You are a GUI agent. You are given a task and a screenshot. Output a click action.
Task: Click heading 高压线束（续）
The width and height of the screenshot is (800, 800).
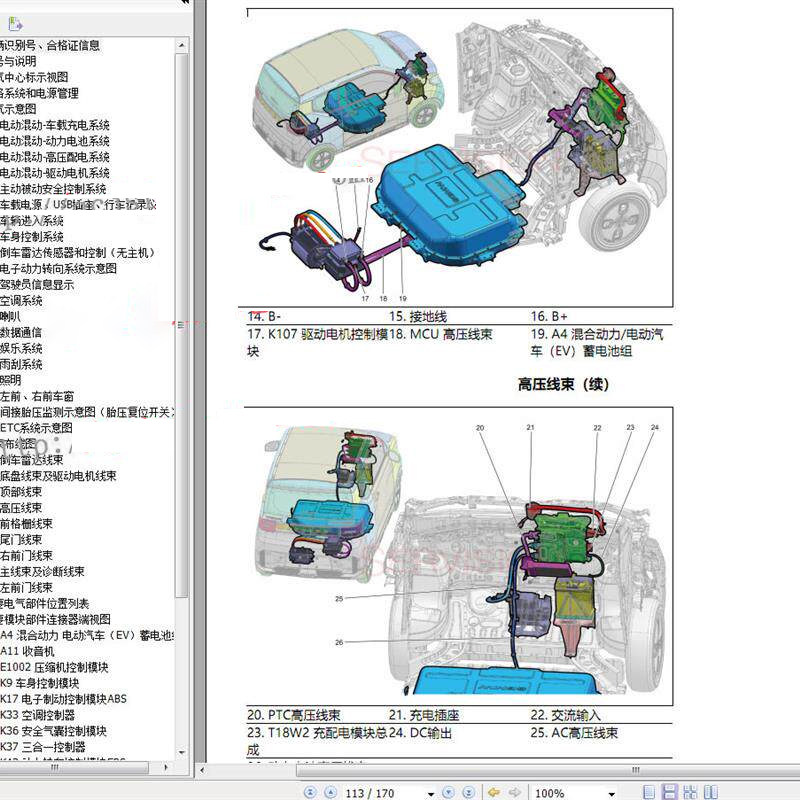pos(563,384)
